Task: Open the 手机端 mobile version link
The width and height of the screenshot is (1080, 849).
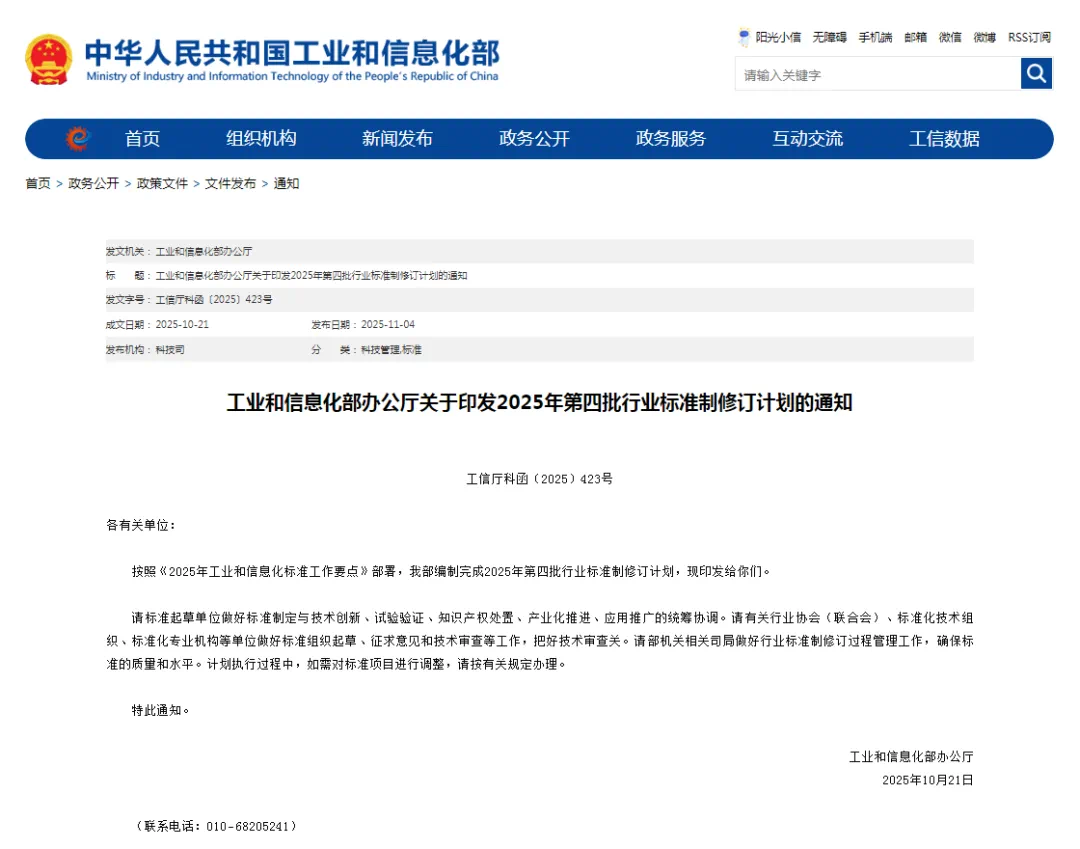Action: tap(875, 37)
